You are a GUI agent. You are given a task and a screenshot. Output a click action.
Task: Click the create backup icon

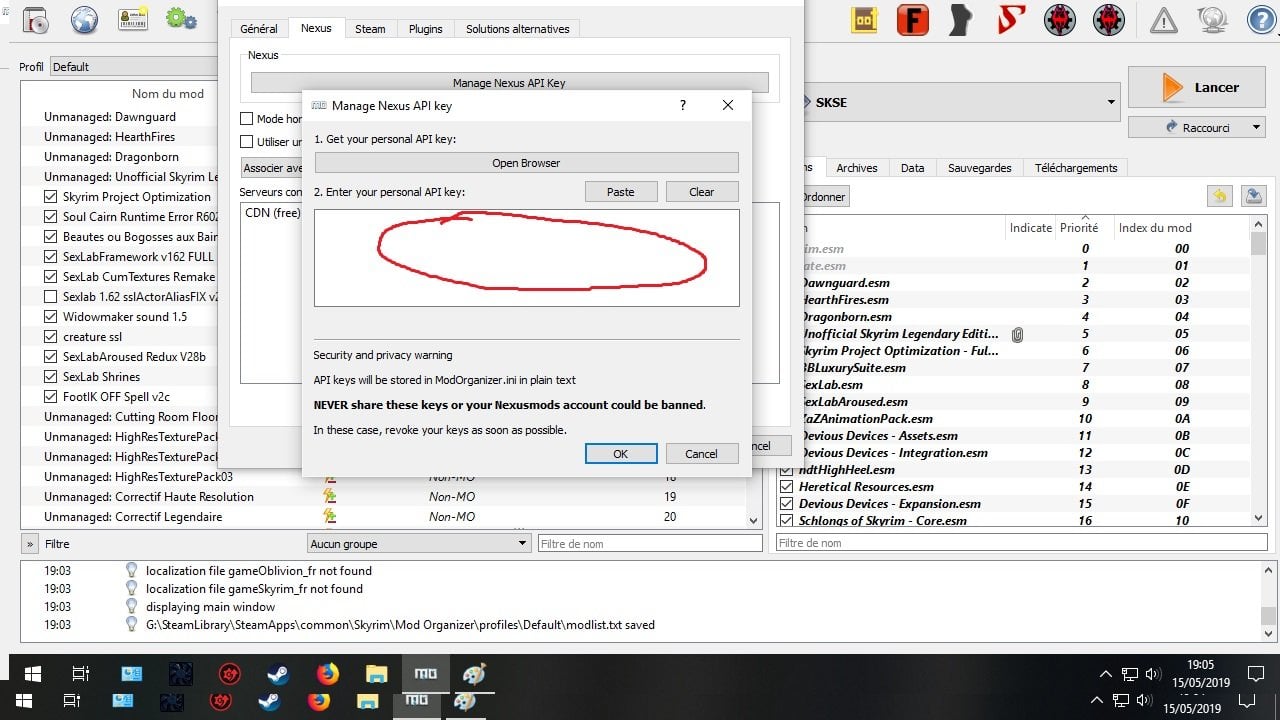click(x=1253, y=196)
